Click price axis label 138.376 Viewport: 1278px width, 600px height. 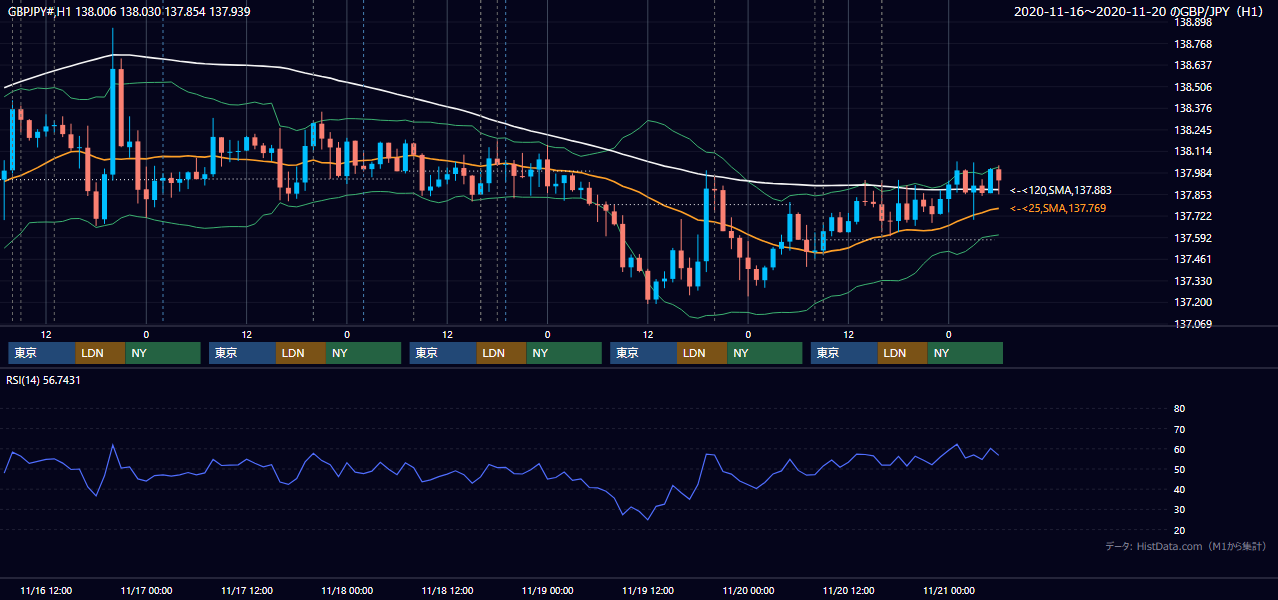1192,109
